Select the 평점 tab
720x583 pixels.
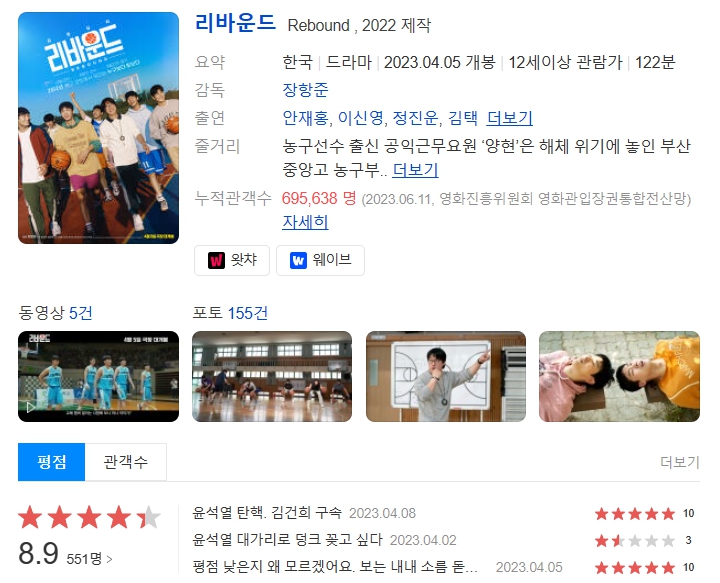point(51,462)
